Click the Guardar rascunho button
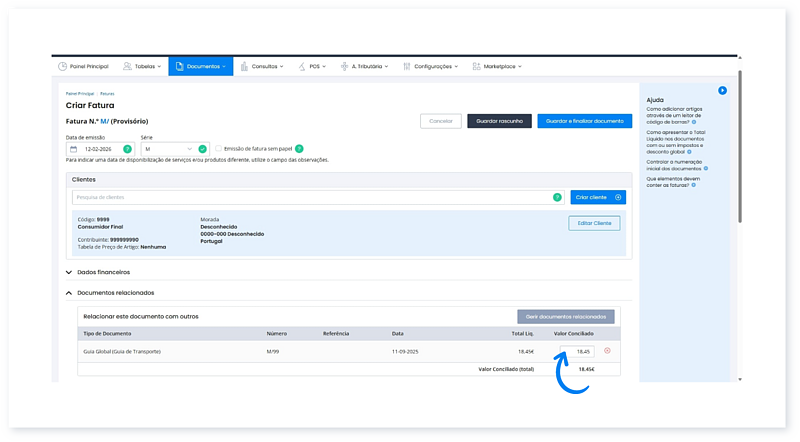Viewport: 800px width, 442px height. coord(499,121)
